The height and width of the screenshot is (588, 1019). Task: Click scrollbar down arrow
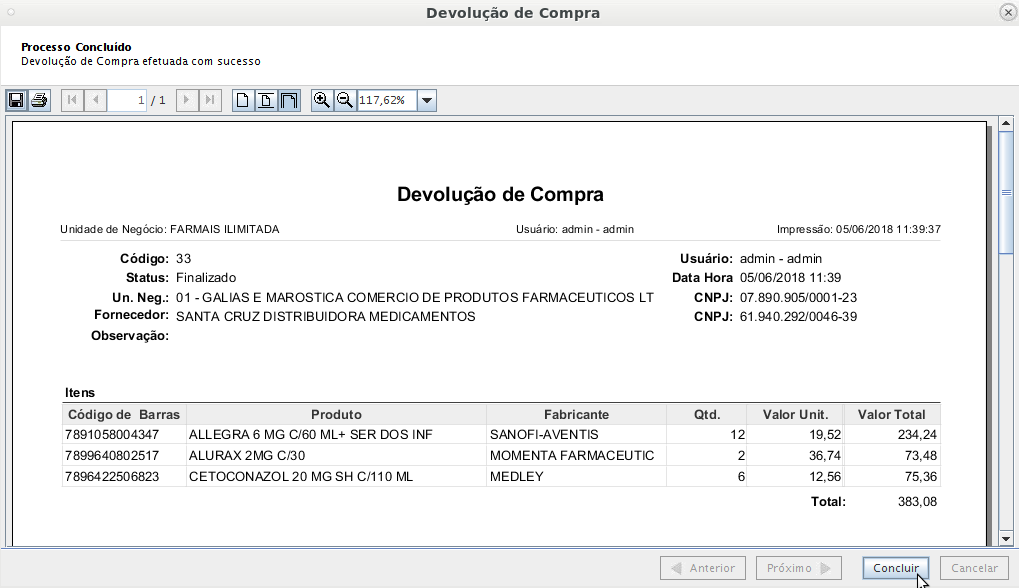(x=1006, y=539)
